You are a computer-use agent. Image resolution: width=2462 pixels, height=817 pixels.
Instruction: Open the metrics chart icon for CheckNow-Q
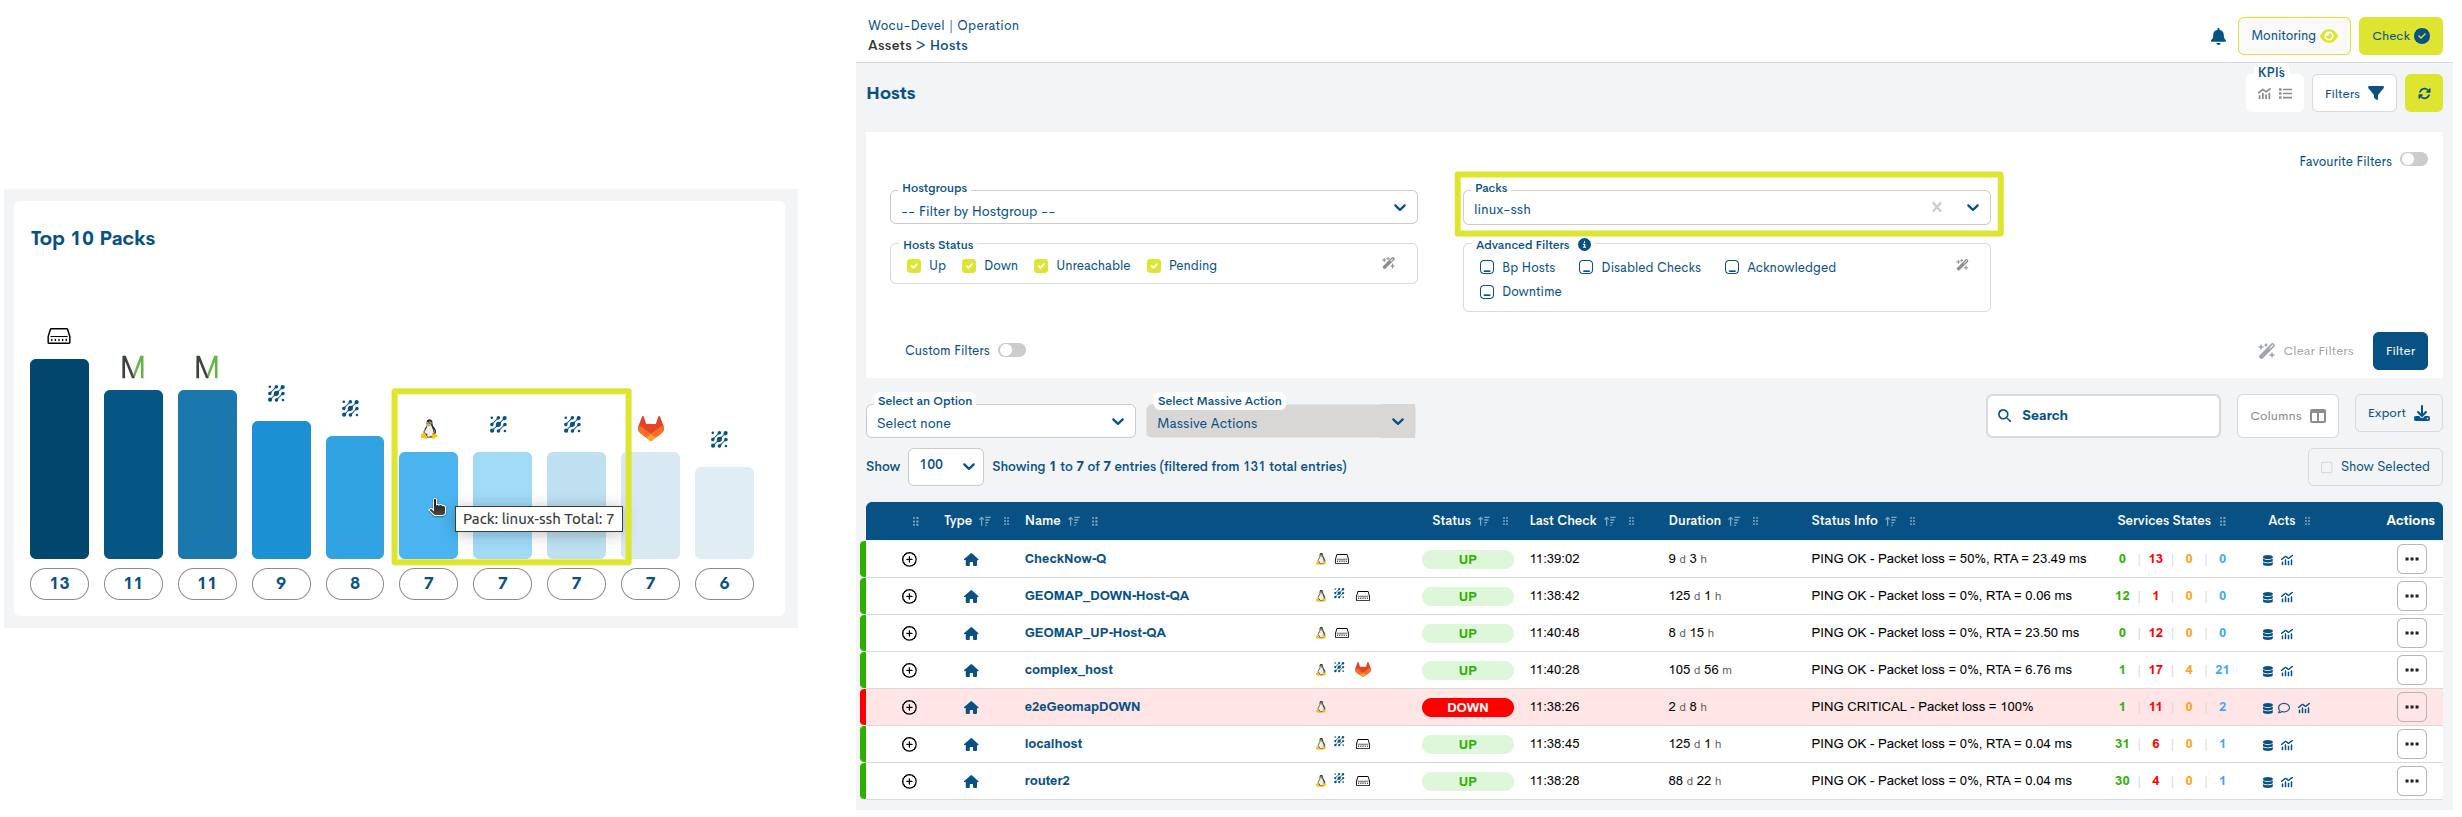click(x=2287, y=560)
